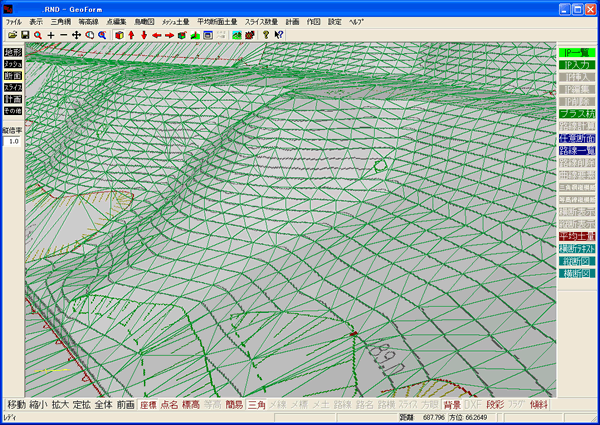Toggle 簡易 display in bottom bar

pyautogui.click(x=234, y=405)
